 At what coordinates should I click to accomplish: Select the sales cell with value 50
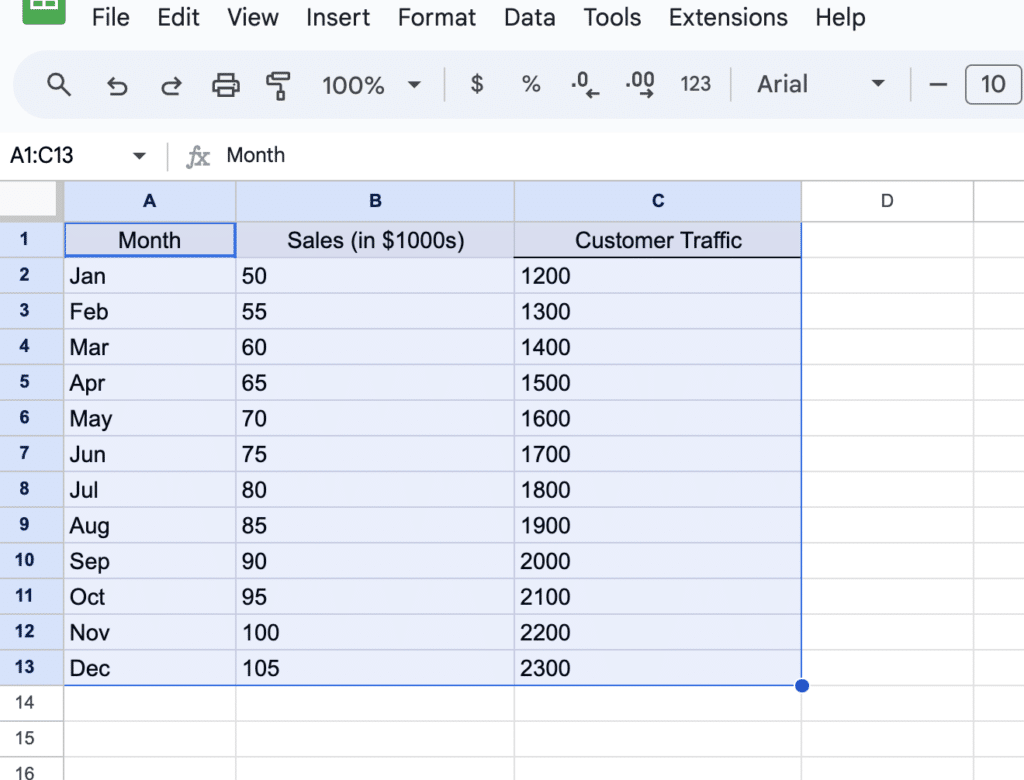375,276
